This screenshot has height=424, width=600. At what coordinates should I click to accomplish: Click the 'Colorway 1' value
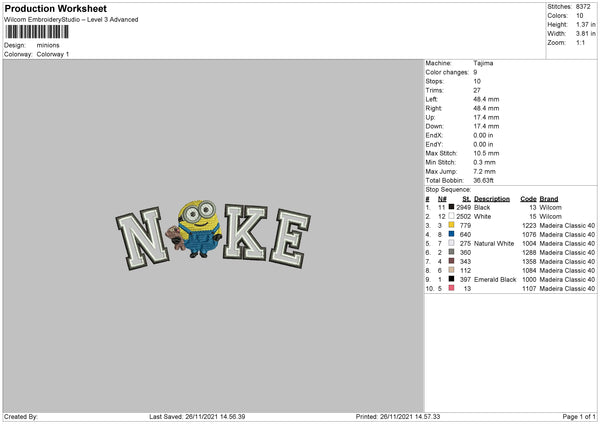[x=53, y=54]
